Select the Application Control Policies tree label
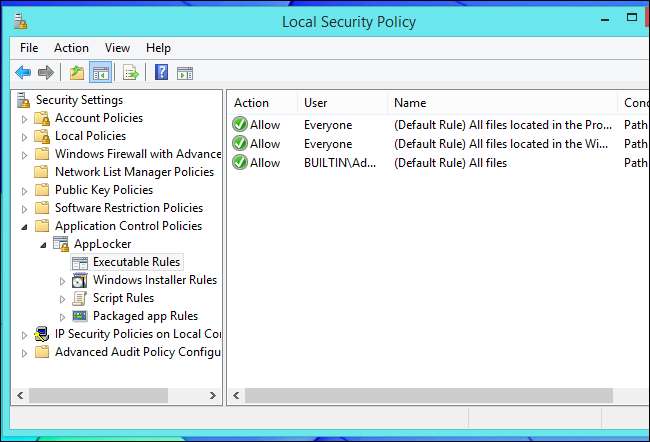This screenshot has height=442, width=650. pos(129,226)
